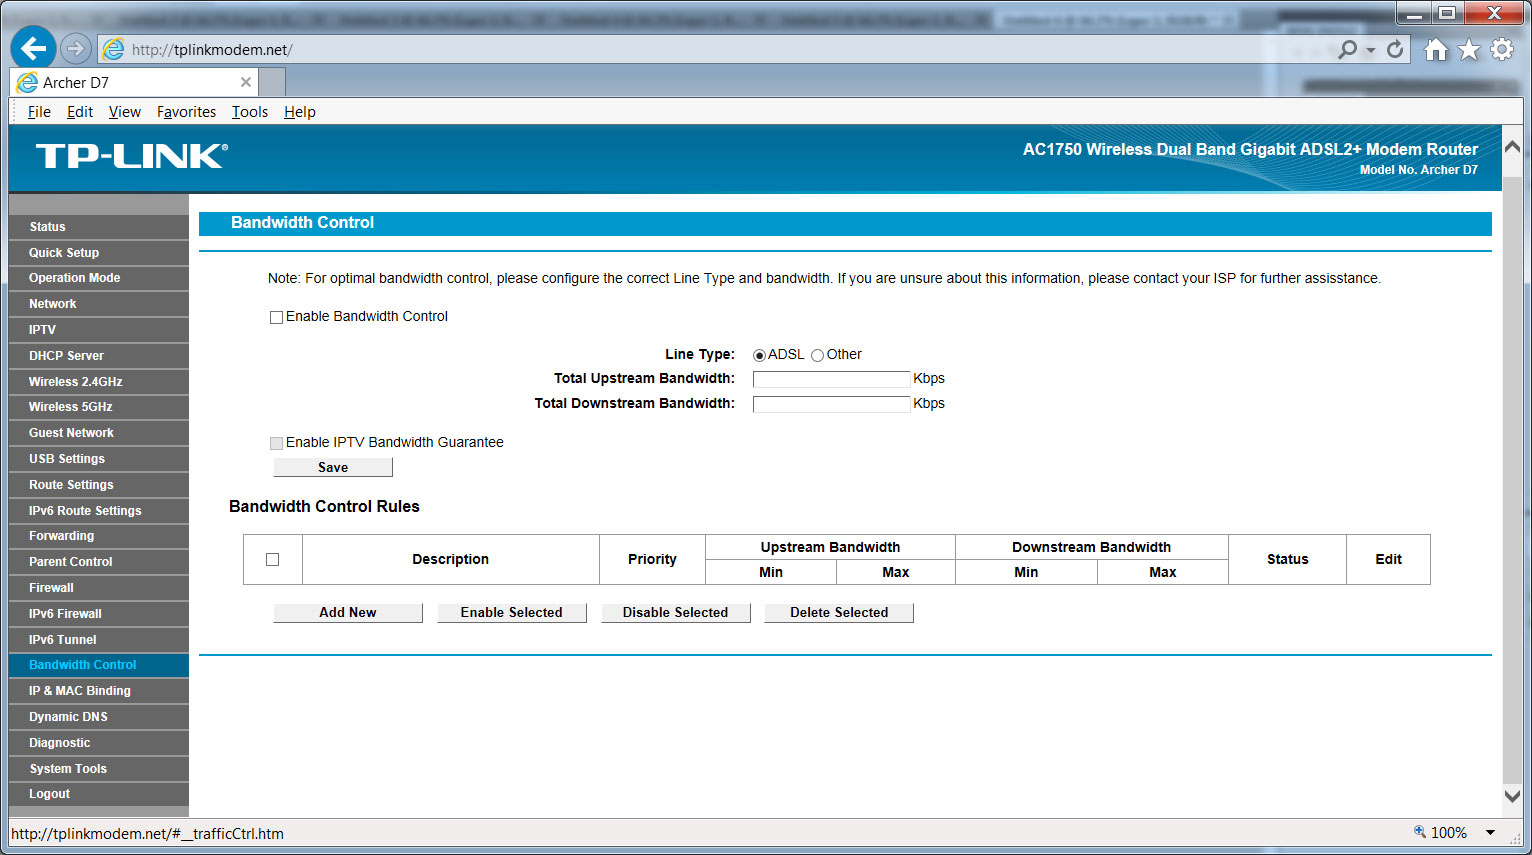Select the Archer D7 browser tab
The image size is (1532, 855).
pos(134,82)
